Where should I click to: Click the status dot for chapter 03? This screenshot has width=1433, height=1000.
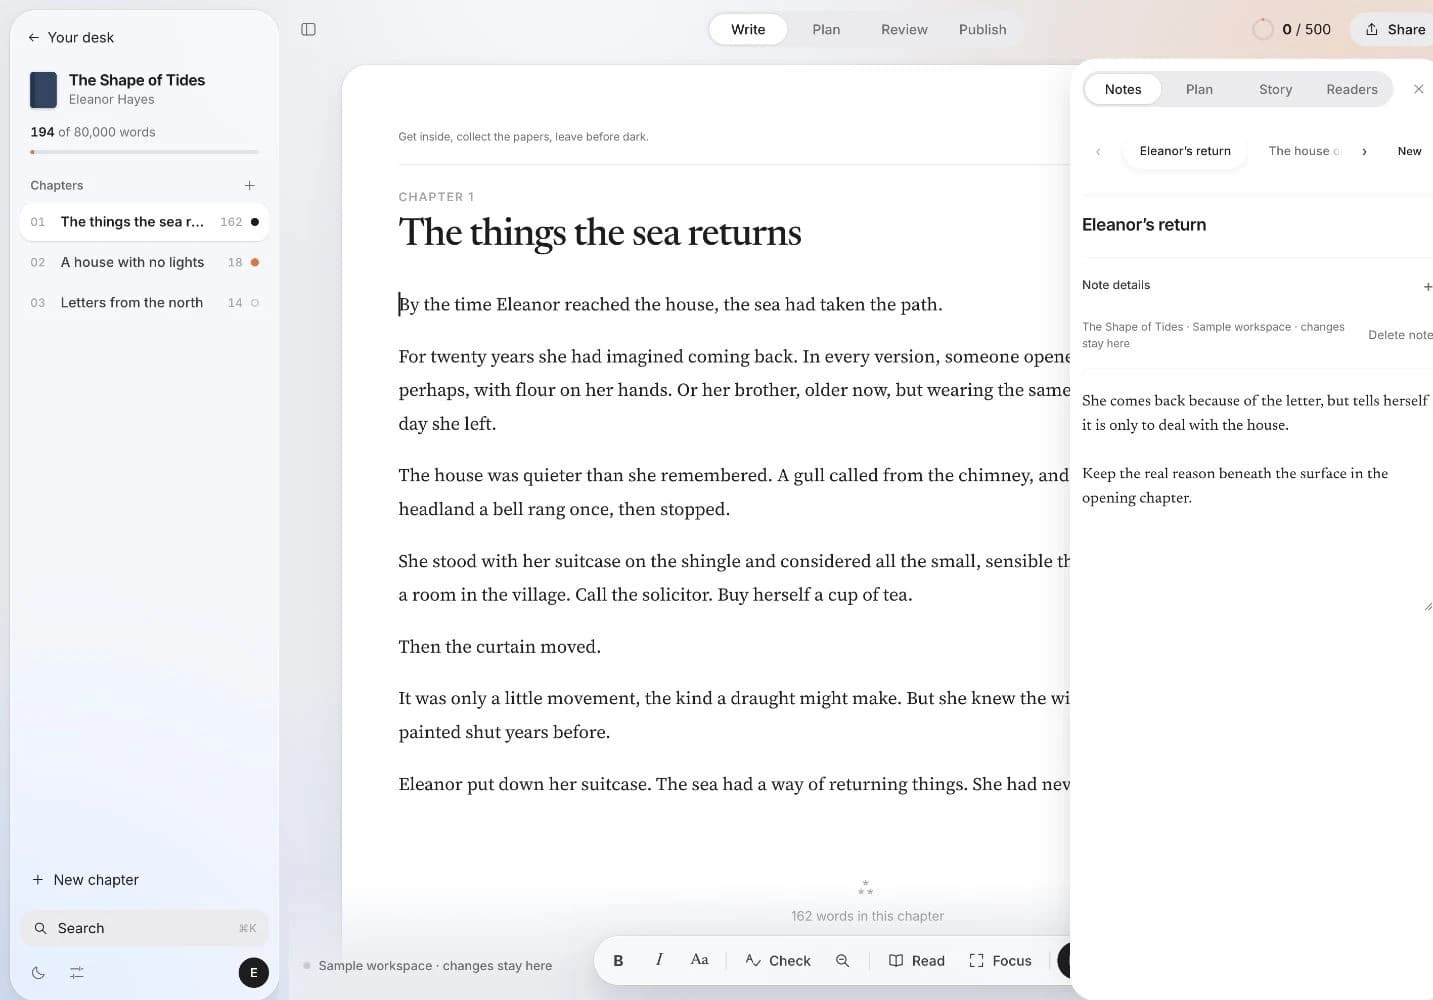255,303
